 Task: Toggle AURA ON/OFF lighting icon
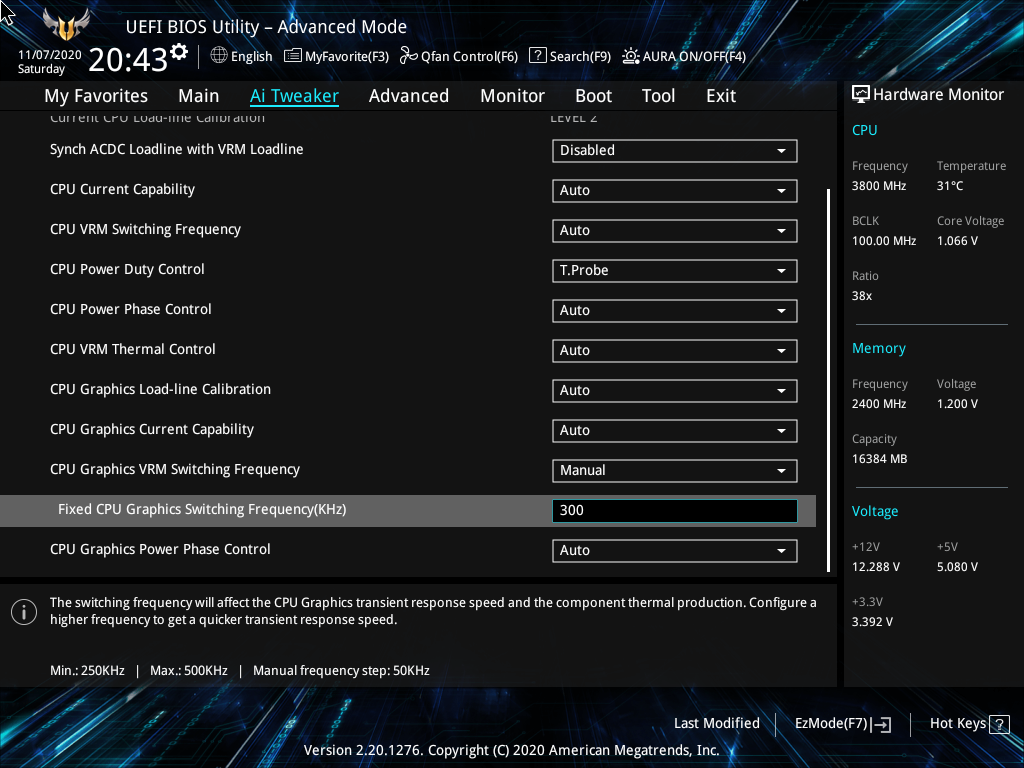631,56
